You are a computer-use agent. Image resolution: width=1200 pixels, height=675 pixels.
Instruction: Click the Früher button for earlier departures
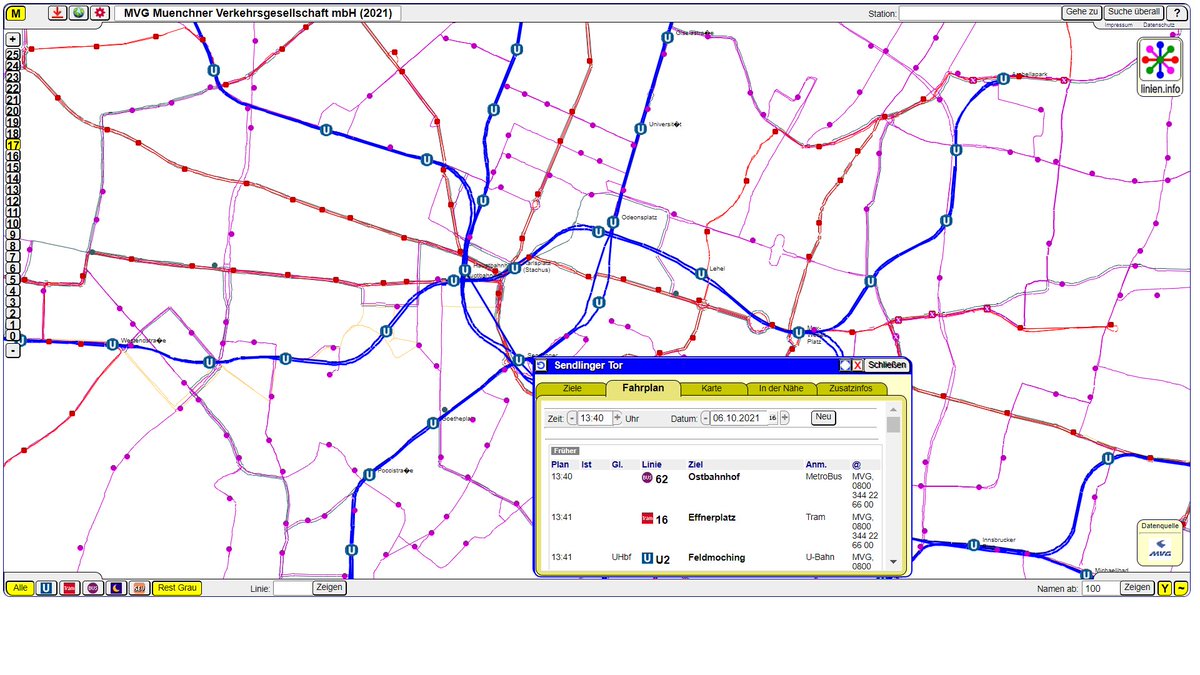click(565, 451)
